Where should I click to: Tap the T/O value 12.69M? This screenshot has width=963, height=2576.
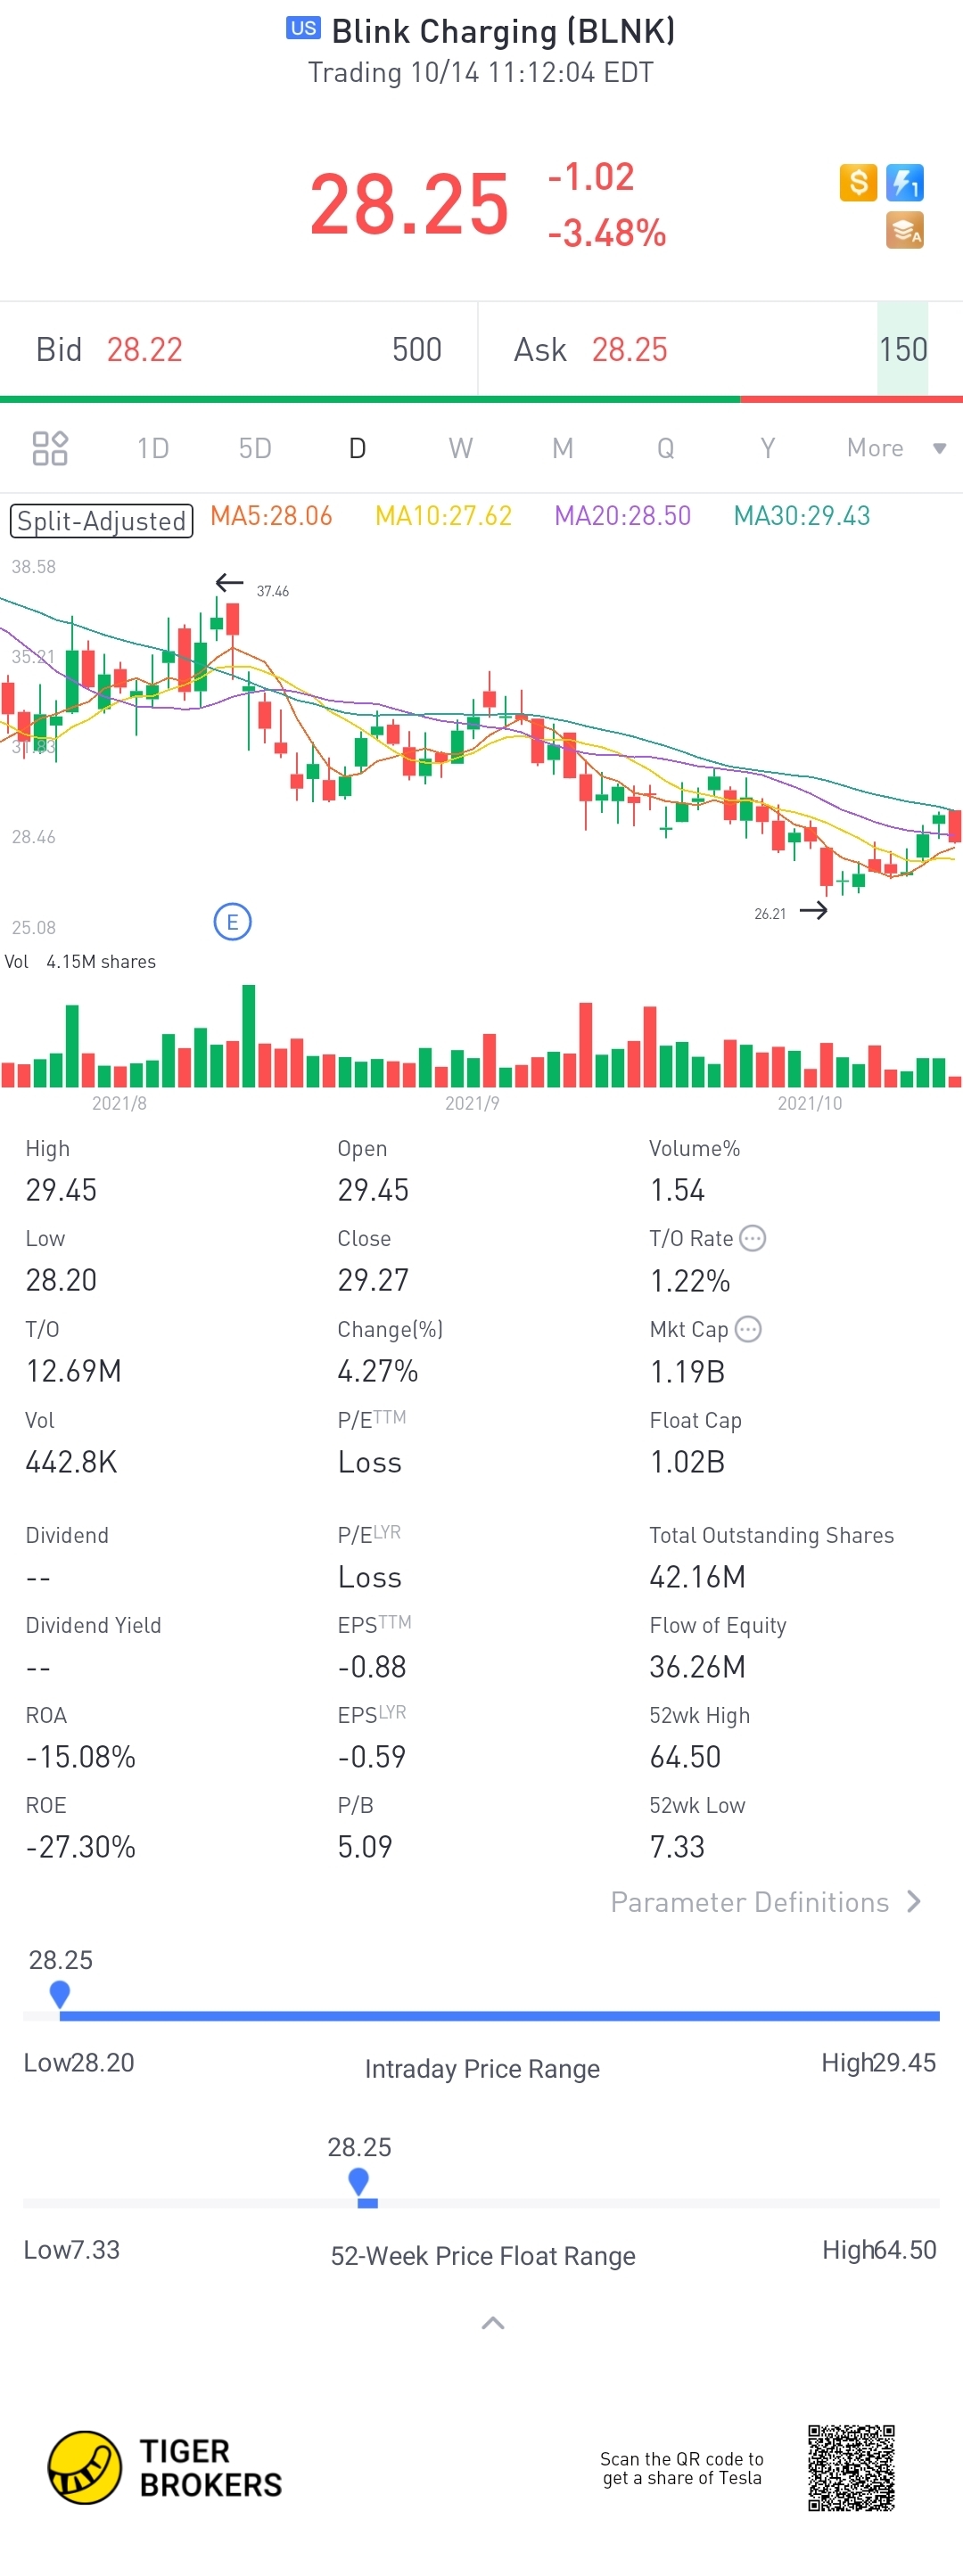point(74,1370)
